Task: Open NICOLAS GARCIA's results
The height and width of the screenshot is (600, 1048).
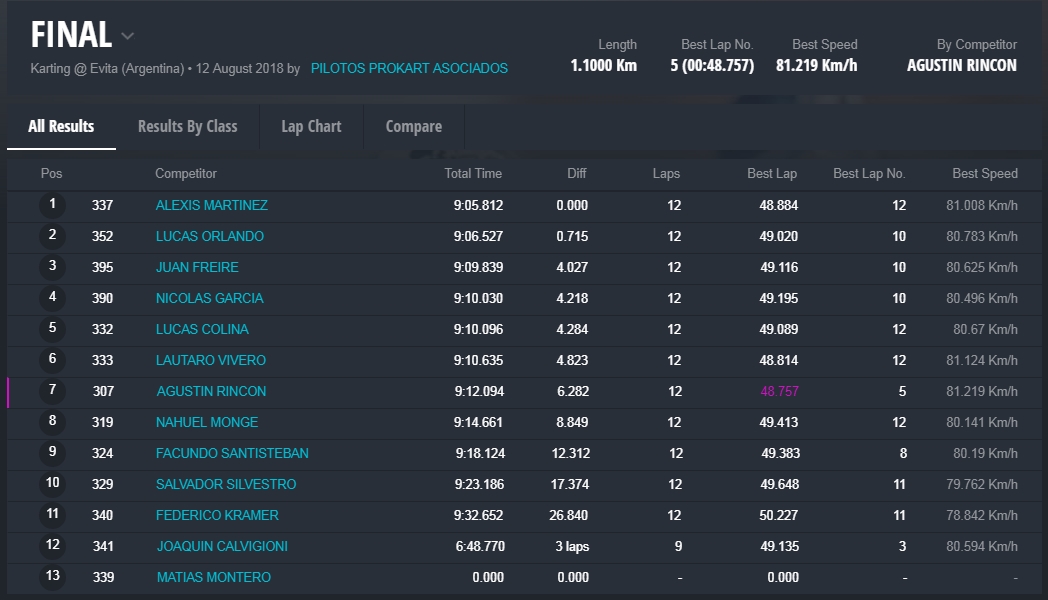Action: (209, 299)
